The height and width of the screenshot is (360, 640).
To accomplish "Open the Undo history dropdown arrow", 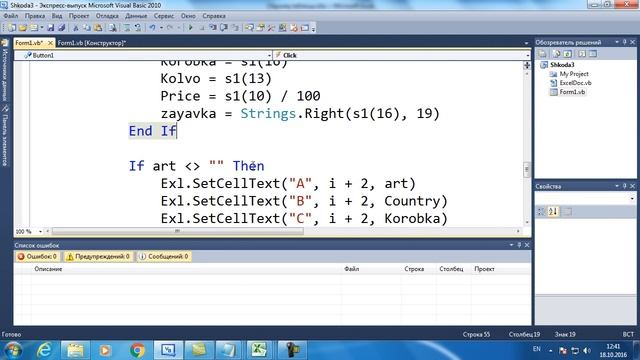I will pyautogui.click(x=161, y=28).
